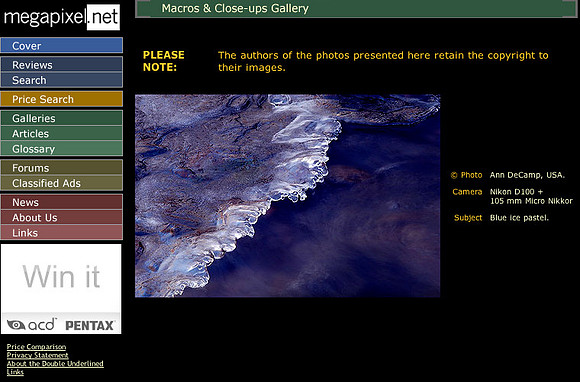Open the Cover page

click(61, 45)
